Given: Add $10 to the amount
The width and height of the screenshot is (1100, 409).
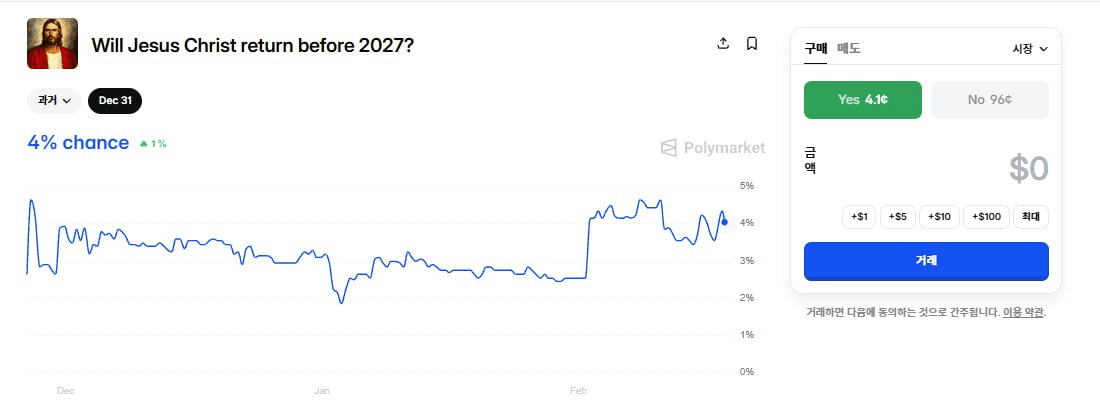Looking at the screenshot, I should click(939, 216).
